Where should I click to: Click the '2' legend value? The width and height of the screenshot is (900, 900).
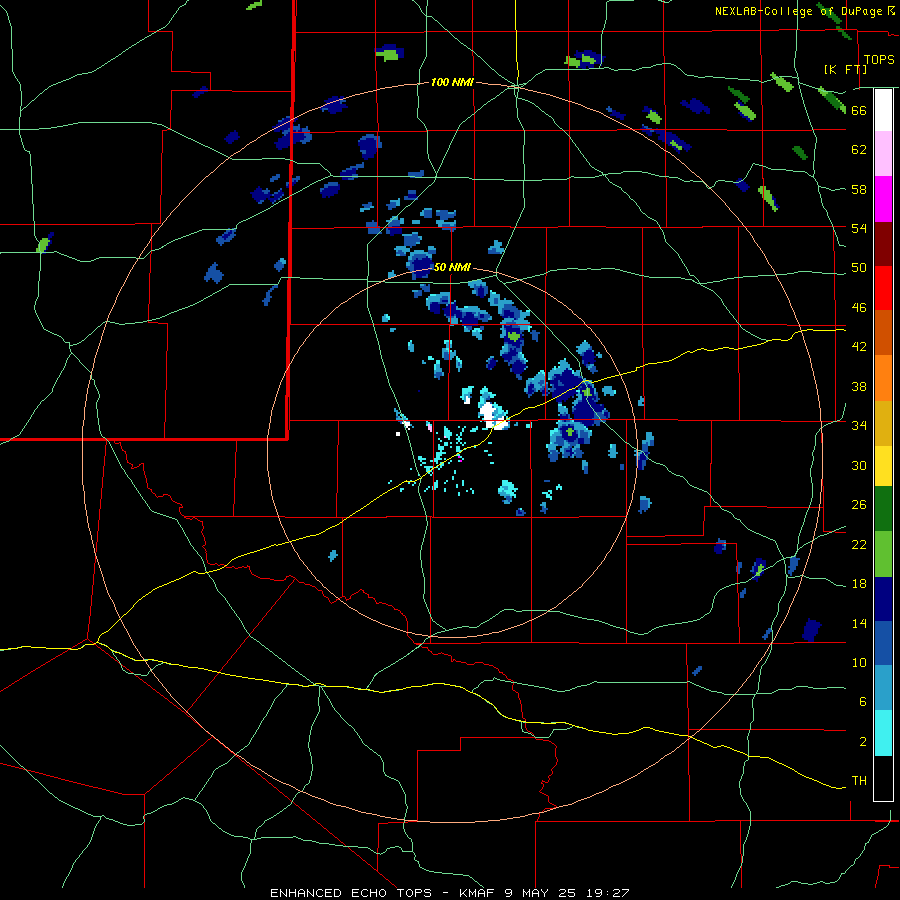tap(863, 742)
